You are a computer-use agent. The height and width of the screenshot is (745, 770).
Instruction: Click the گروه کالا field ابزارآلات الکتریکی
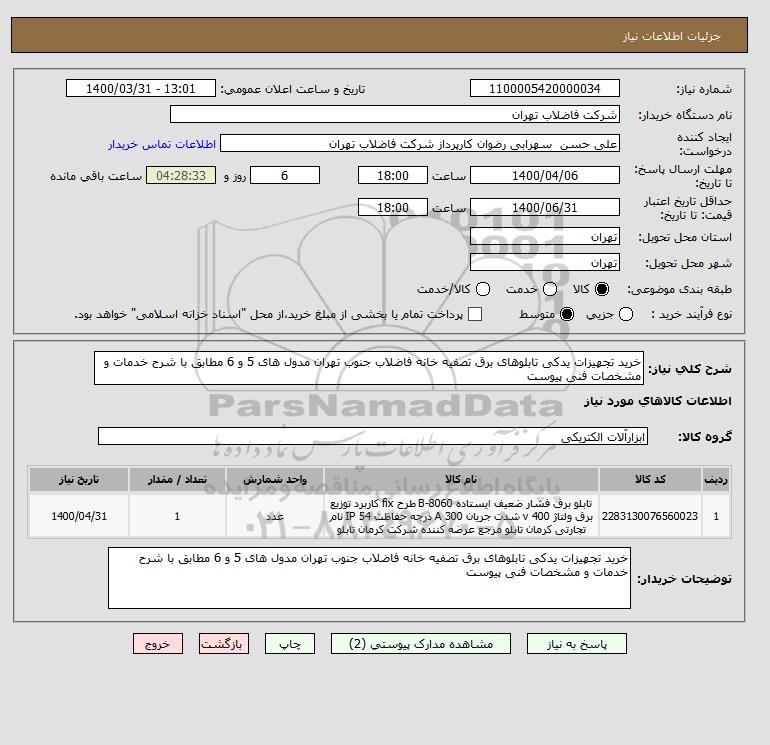click(373, 436)
